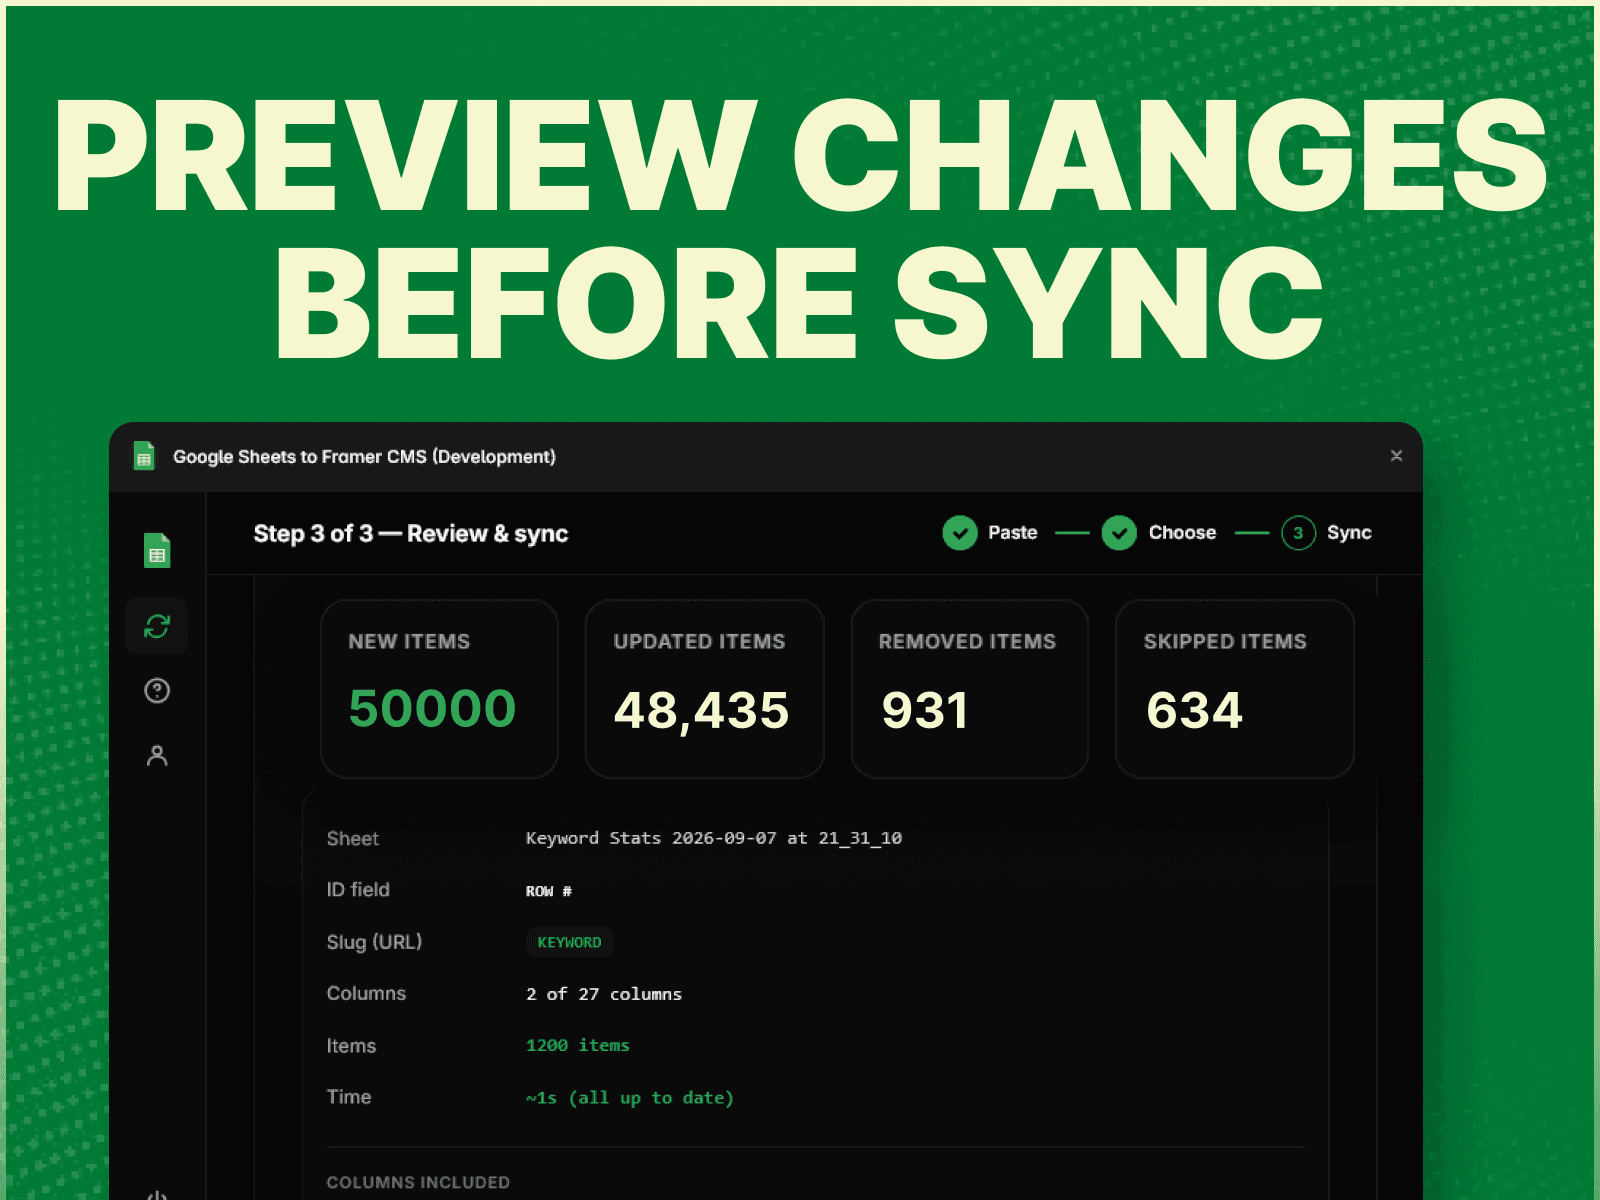This screenshot has height=1200, width=1600.
Task: Click the sheet name Keyword Stats value
Action: point(714,838)
